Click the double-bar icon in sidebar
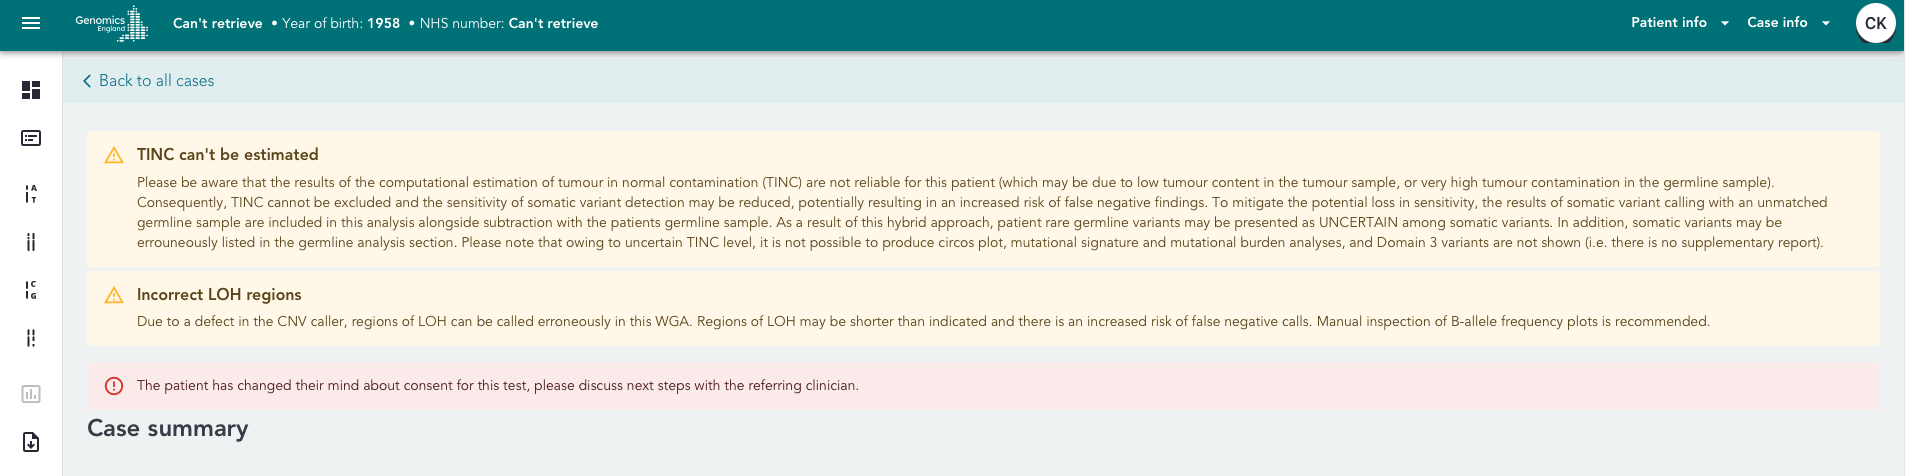Image resolution: width=1905 pixels, height=476 pixels. point(31,242)
